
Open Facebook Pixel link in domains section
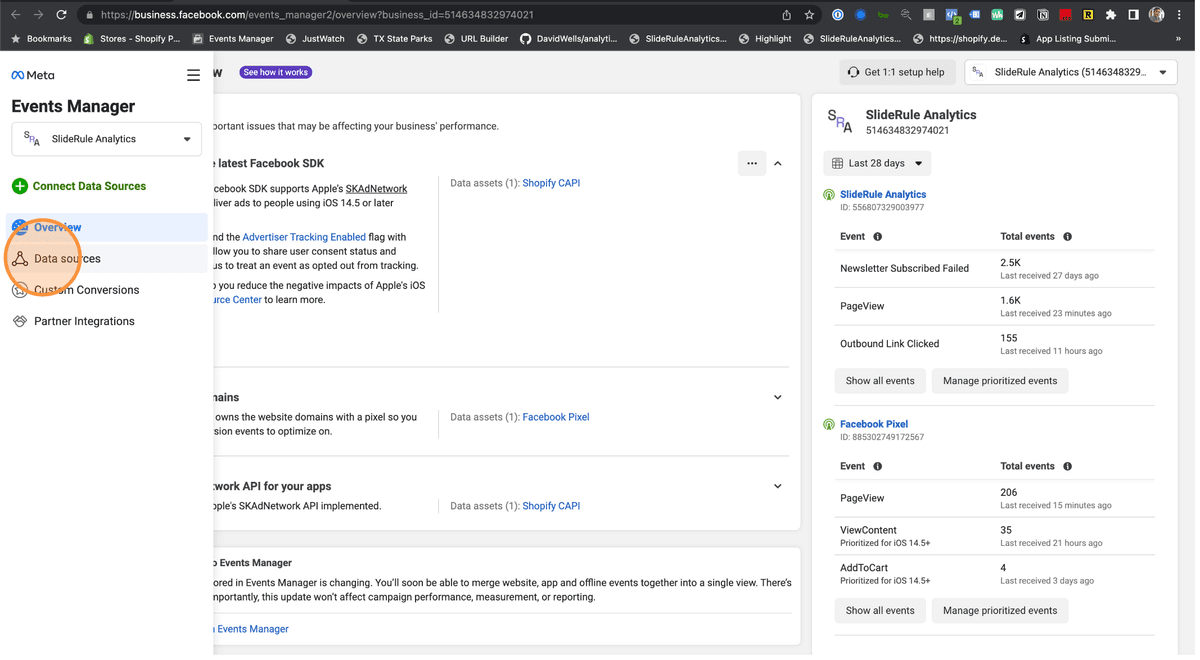pyautogui.click(x=556, y=417)
